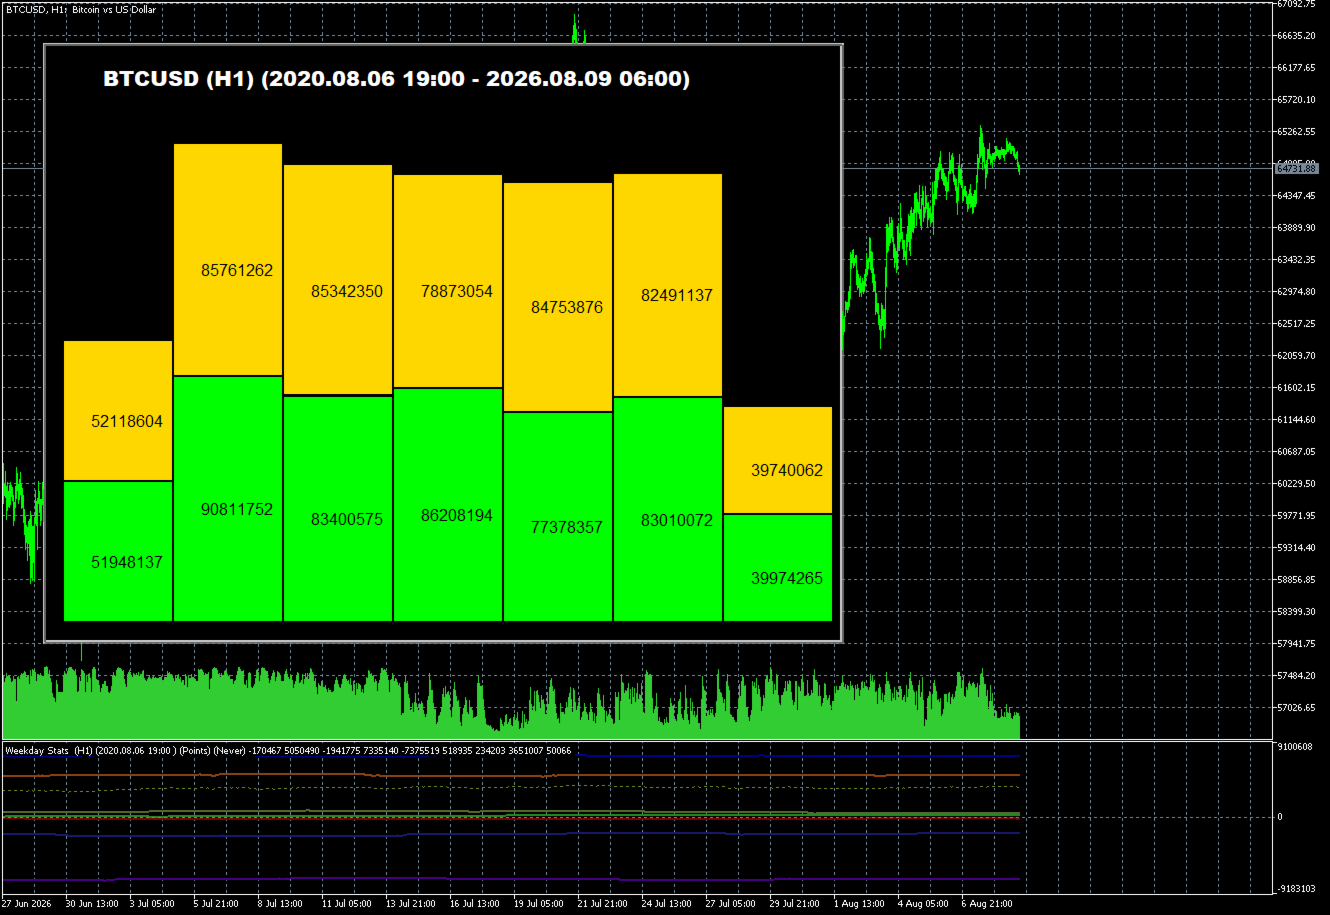Select price scale value 59314.40
Image resolution: width=1330 pixels, height=915 pixels.
[1296, 548]
